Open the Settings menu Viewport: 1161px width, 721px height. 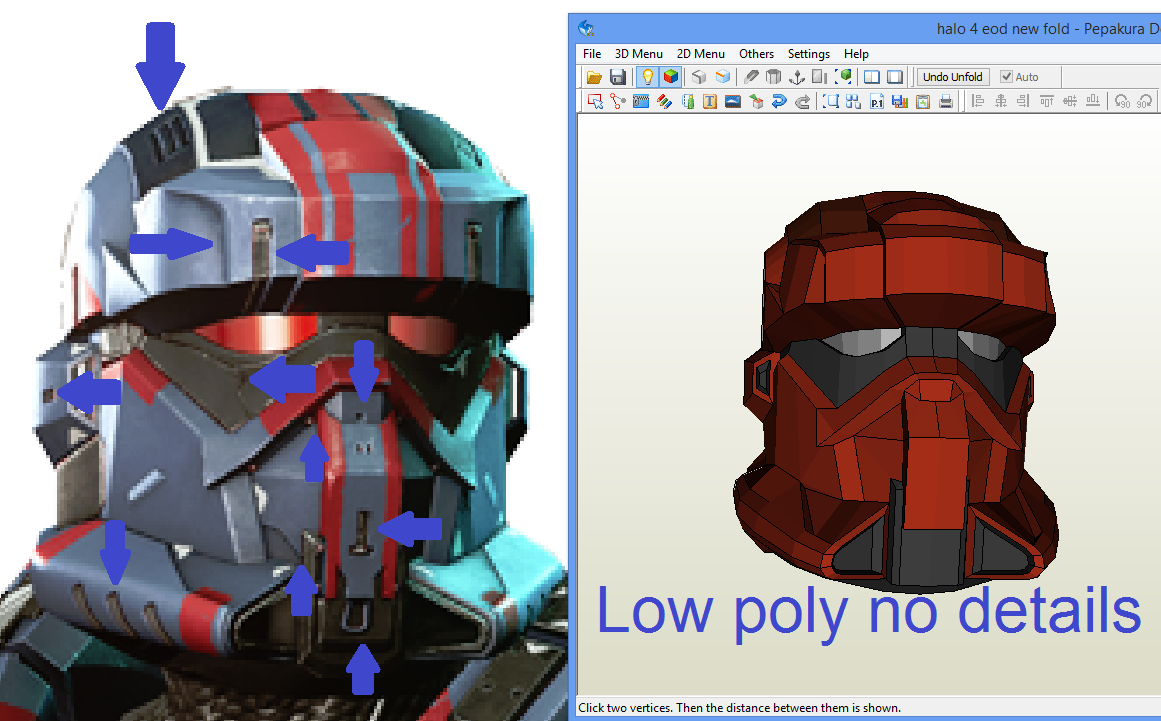point(809,53)
